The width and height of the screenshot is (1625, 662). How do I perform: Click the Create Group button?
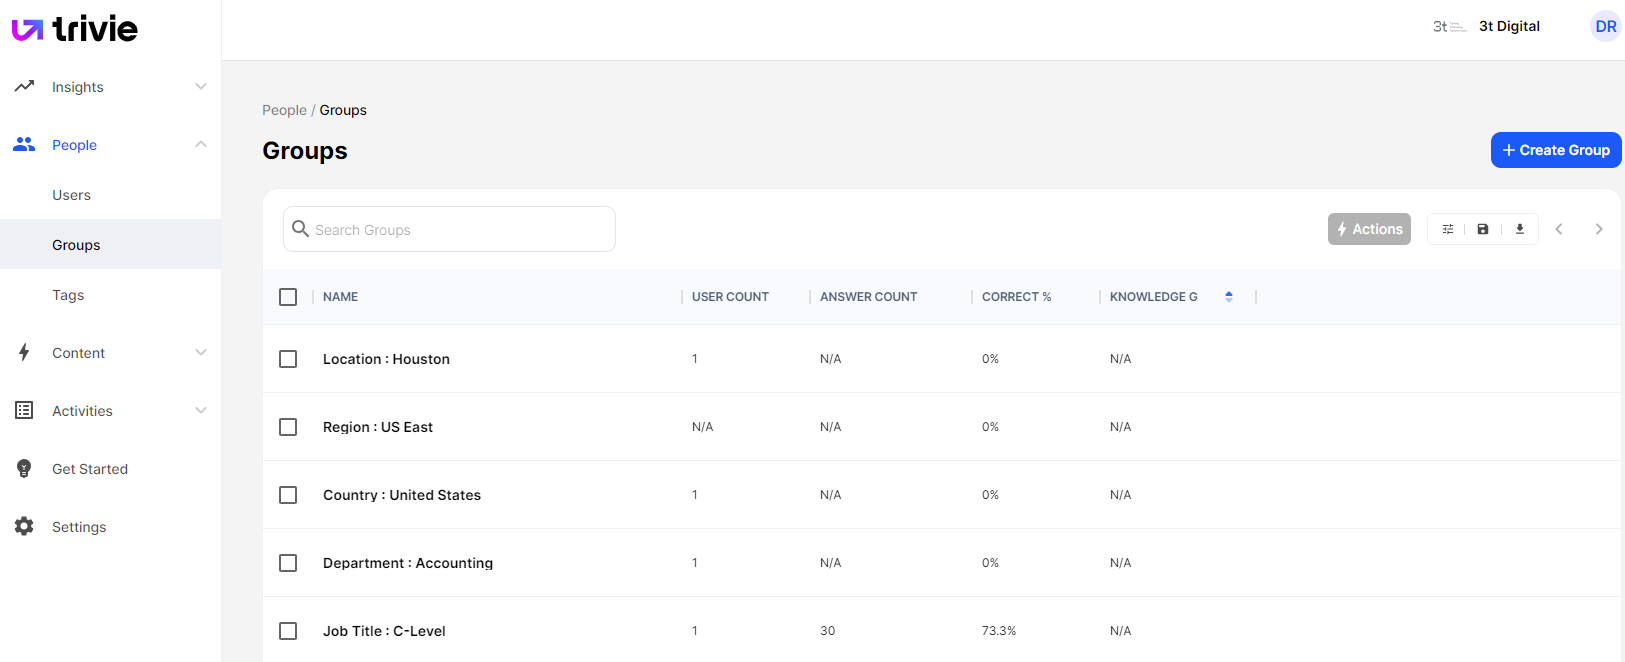tap(1555, 150)
